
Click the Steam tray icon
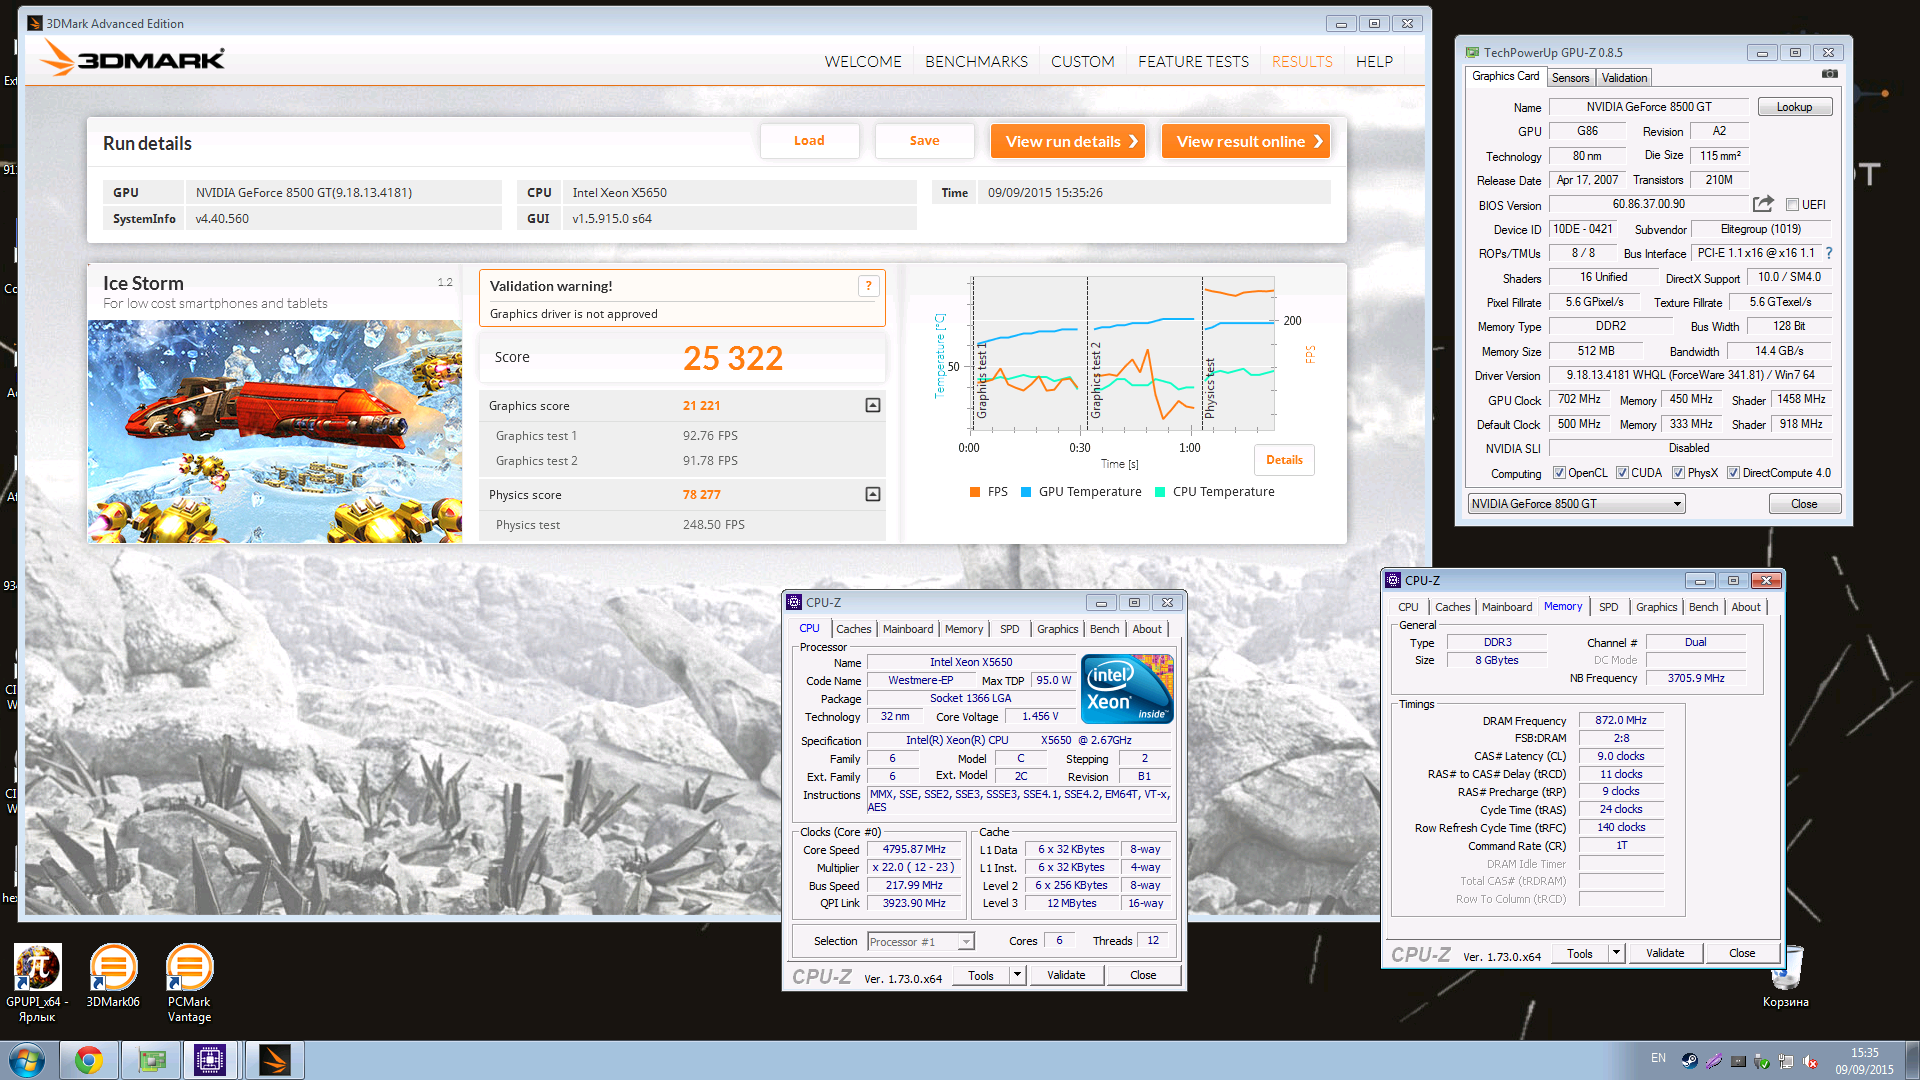pos(1689,1061)
